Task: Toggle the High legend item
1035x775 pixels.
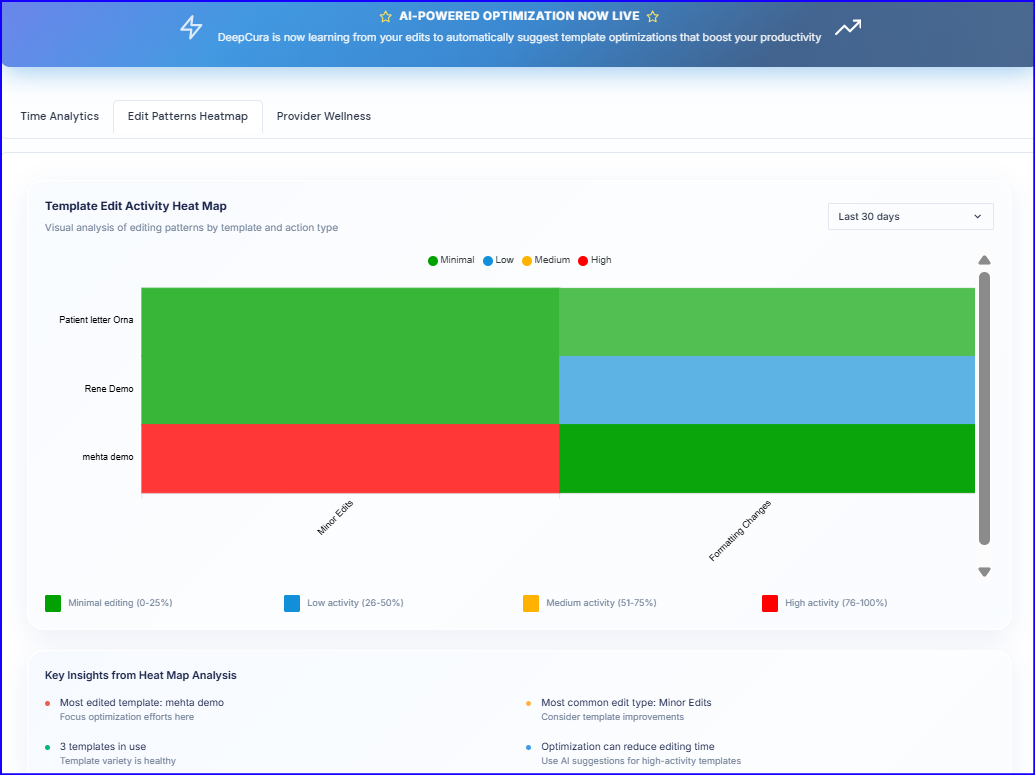Action: click(595, 260)
